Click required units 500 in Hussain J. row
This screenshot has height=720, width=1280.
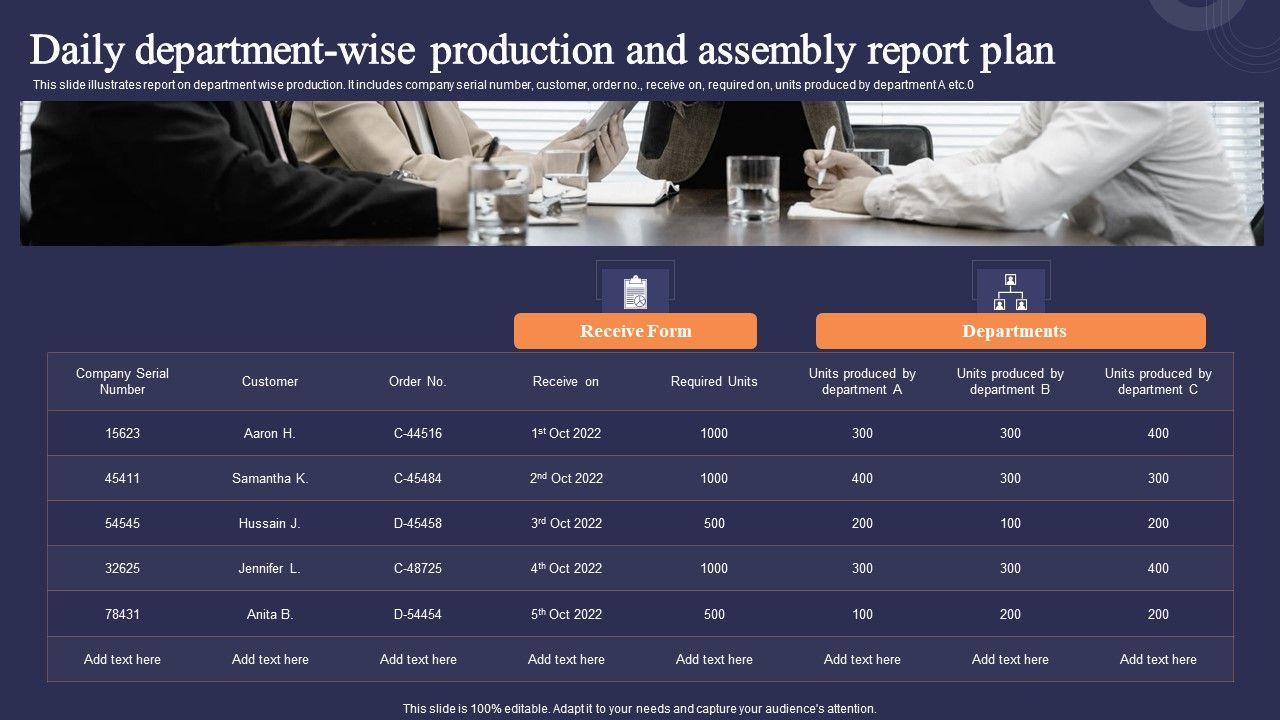coord(714,523)
